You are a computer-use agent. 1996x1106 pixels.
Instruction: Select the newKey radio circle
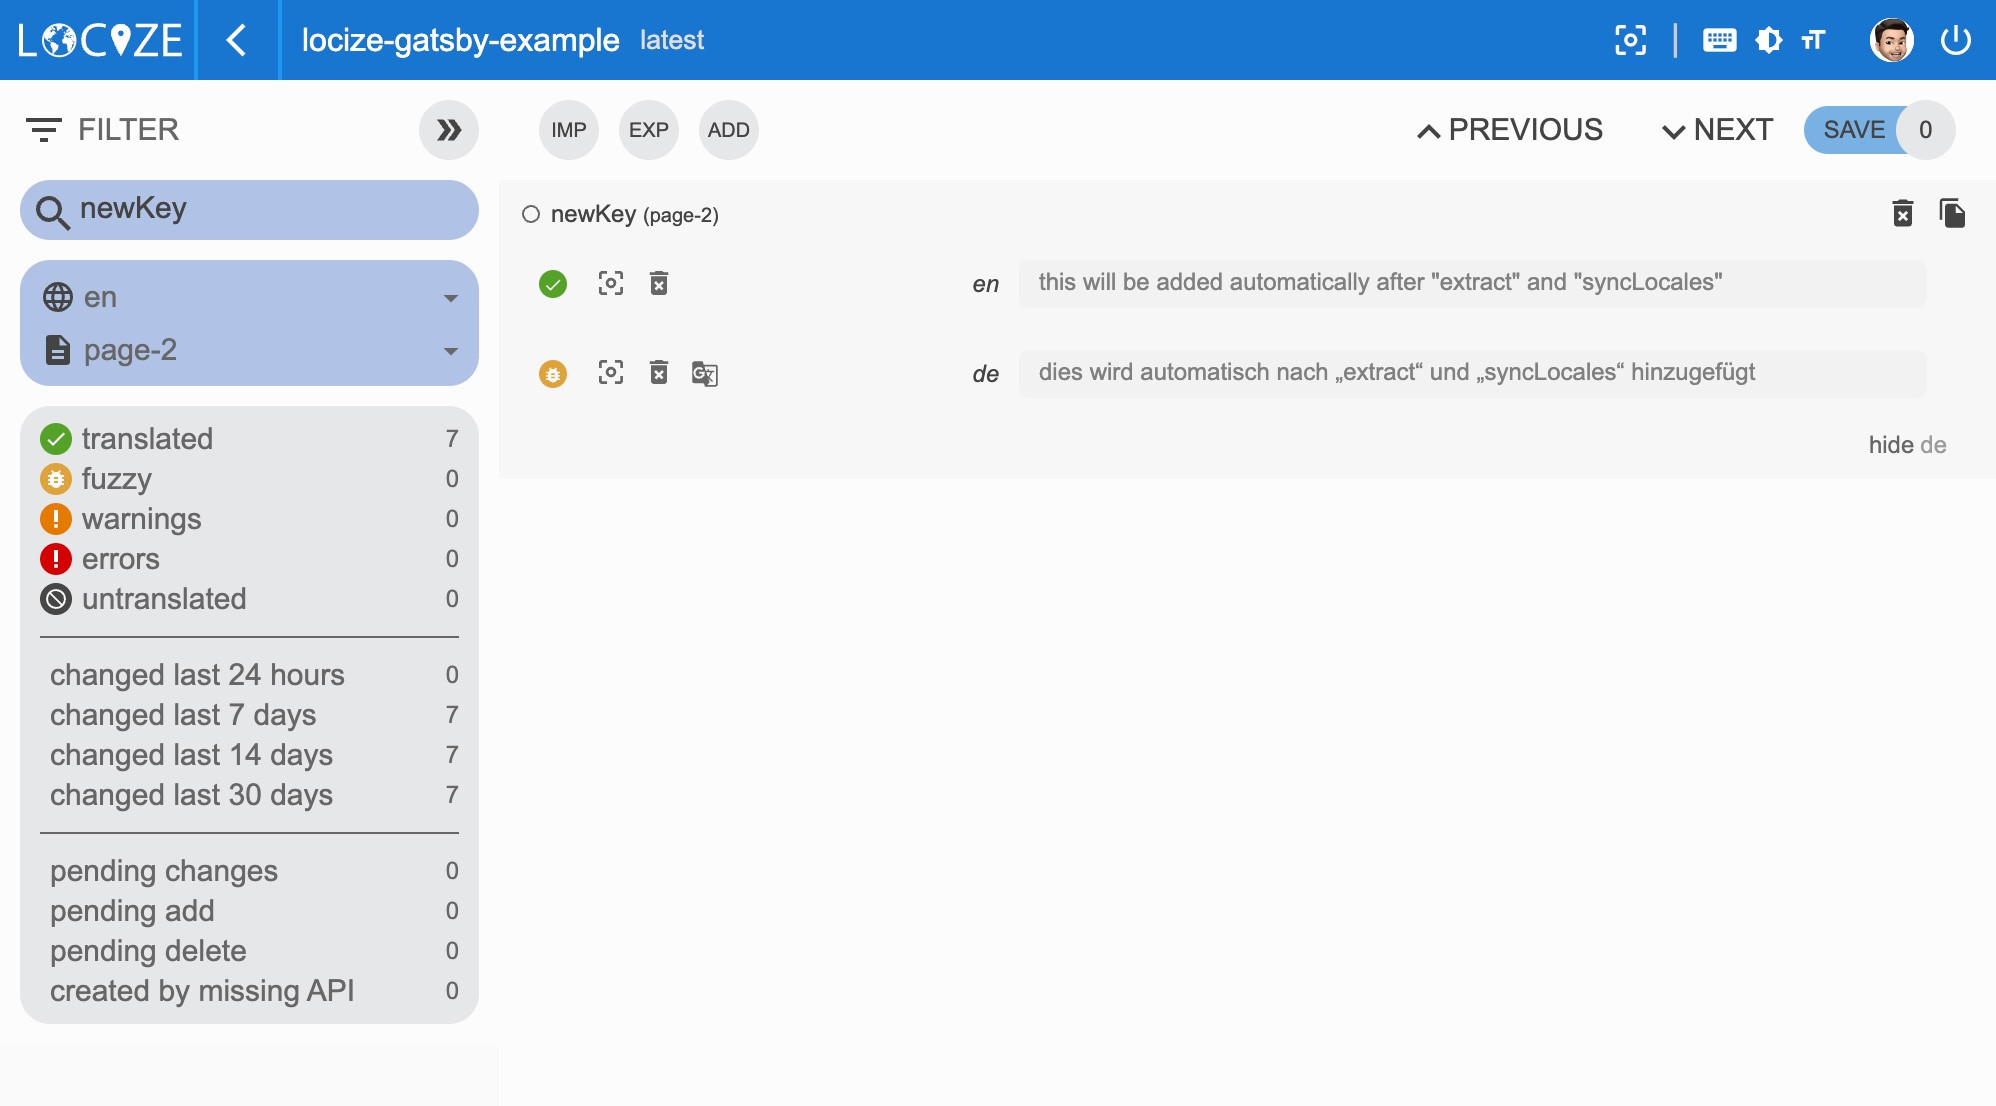[x=531, y=214]
